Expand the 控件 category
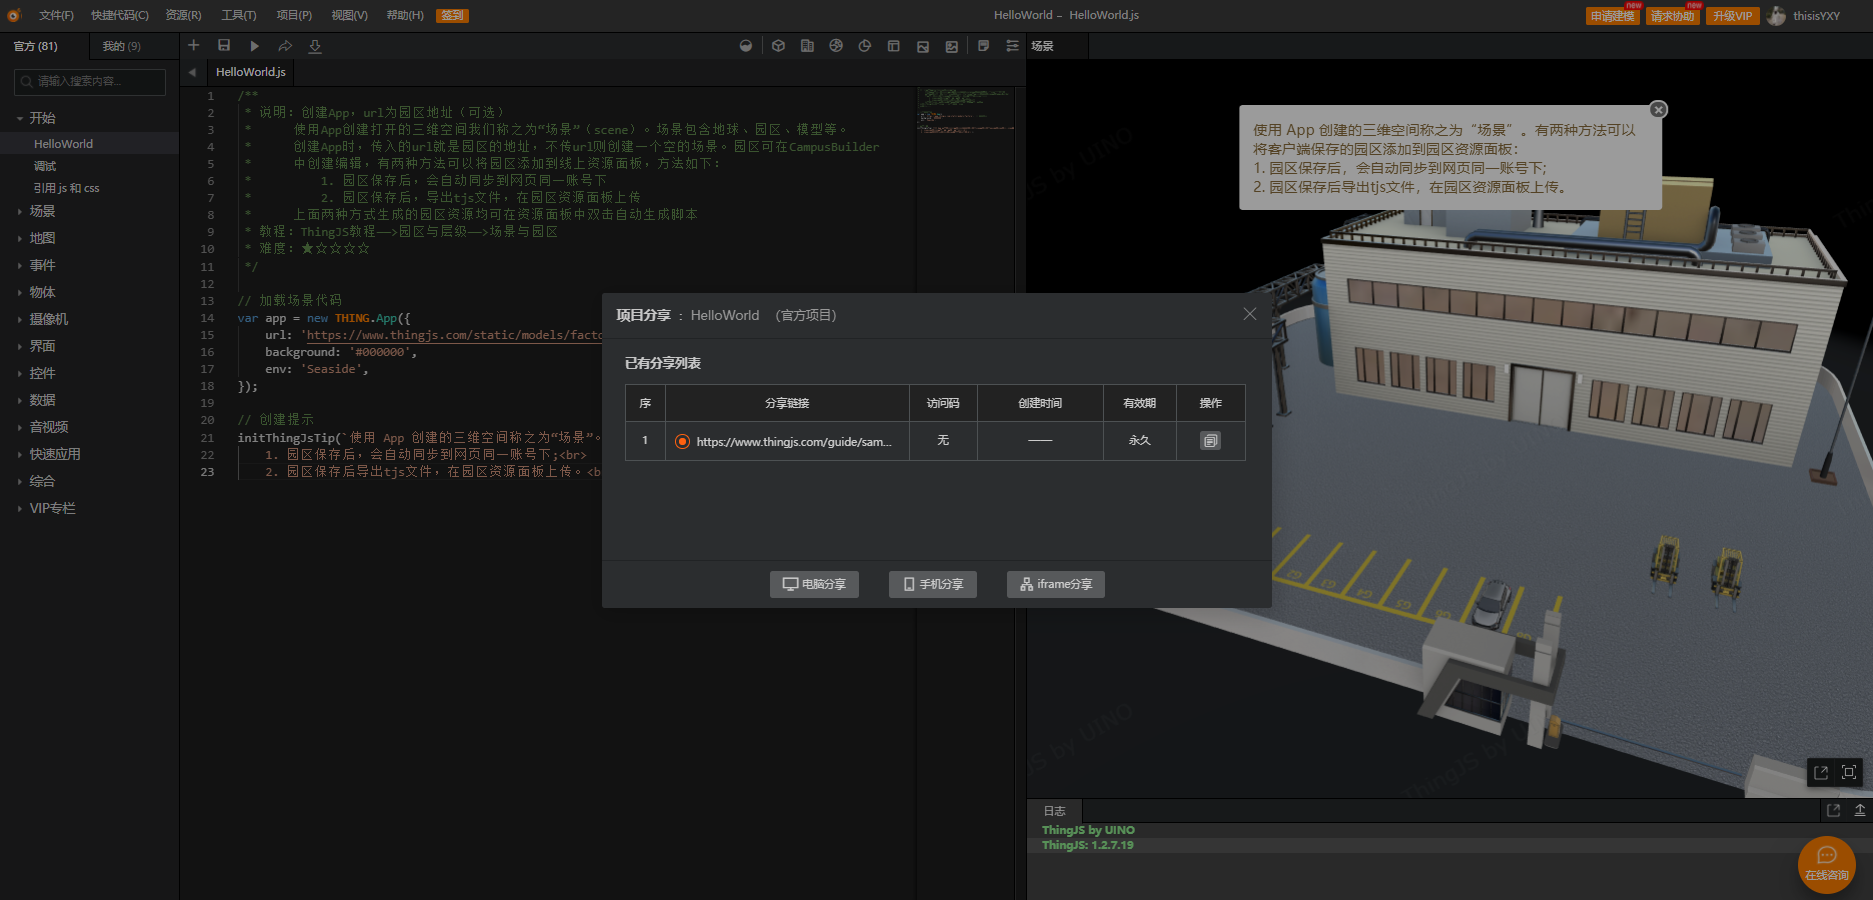 19,373
